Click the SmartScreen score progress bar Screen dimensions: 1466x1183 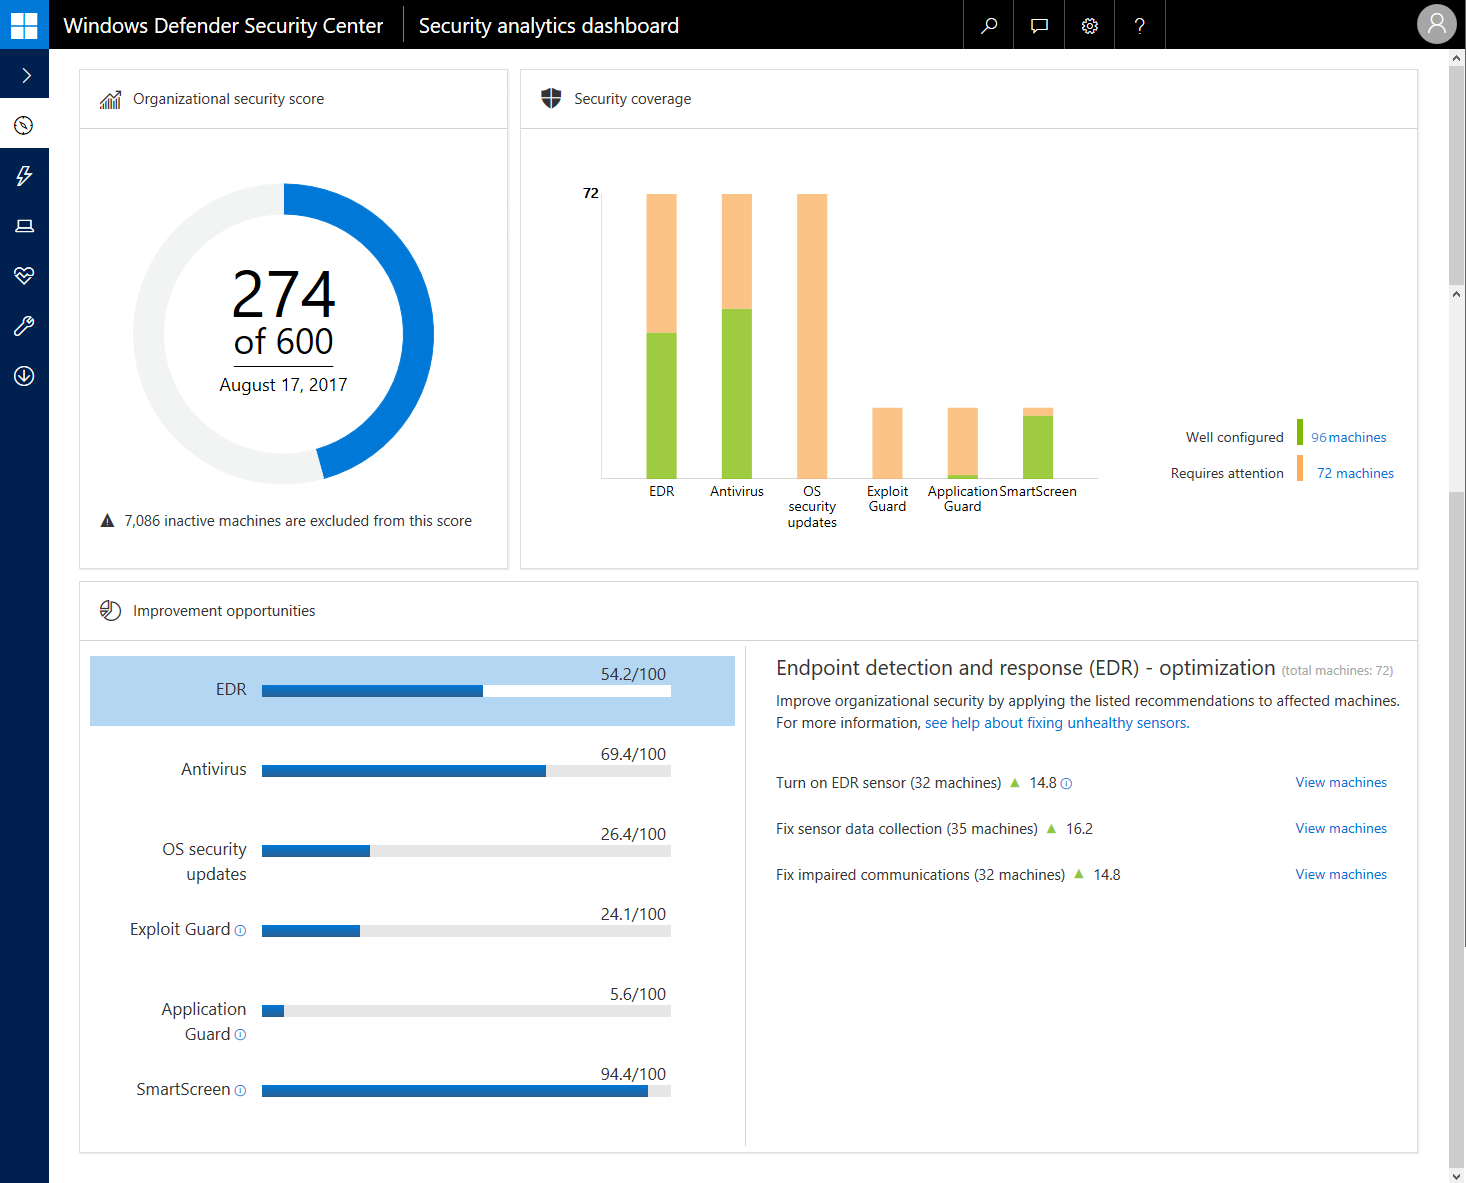[465, 1091]
